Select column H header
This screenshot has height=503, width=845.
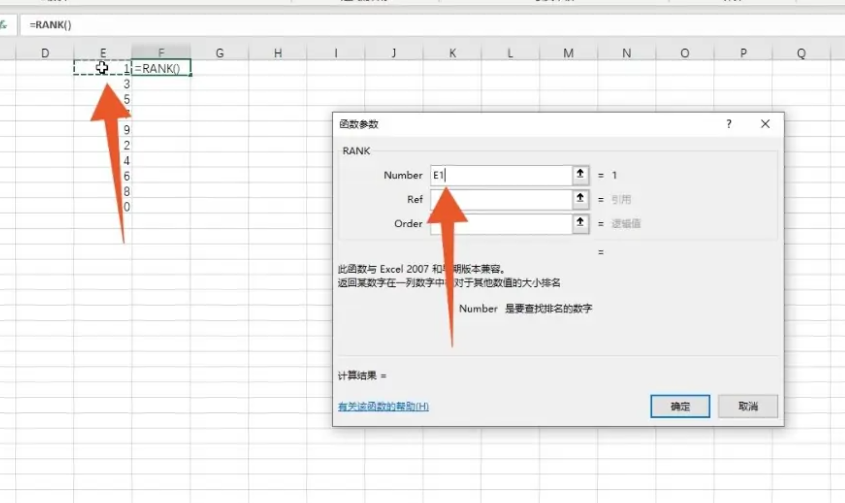(277, 52)
